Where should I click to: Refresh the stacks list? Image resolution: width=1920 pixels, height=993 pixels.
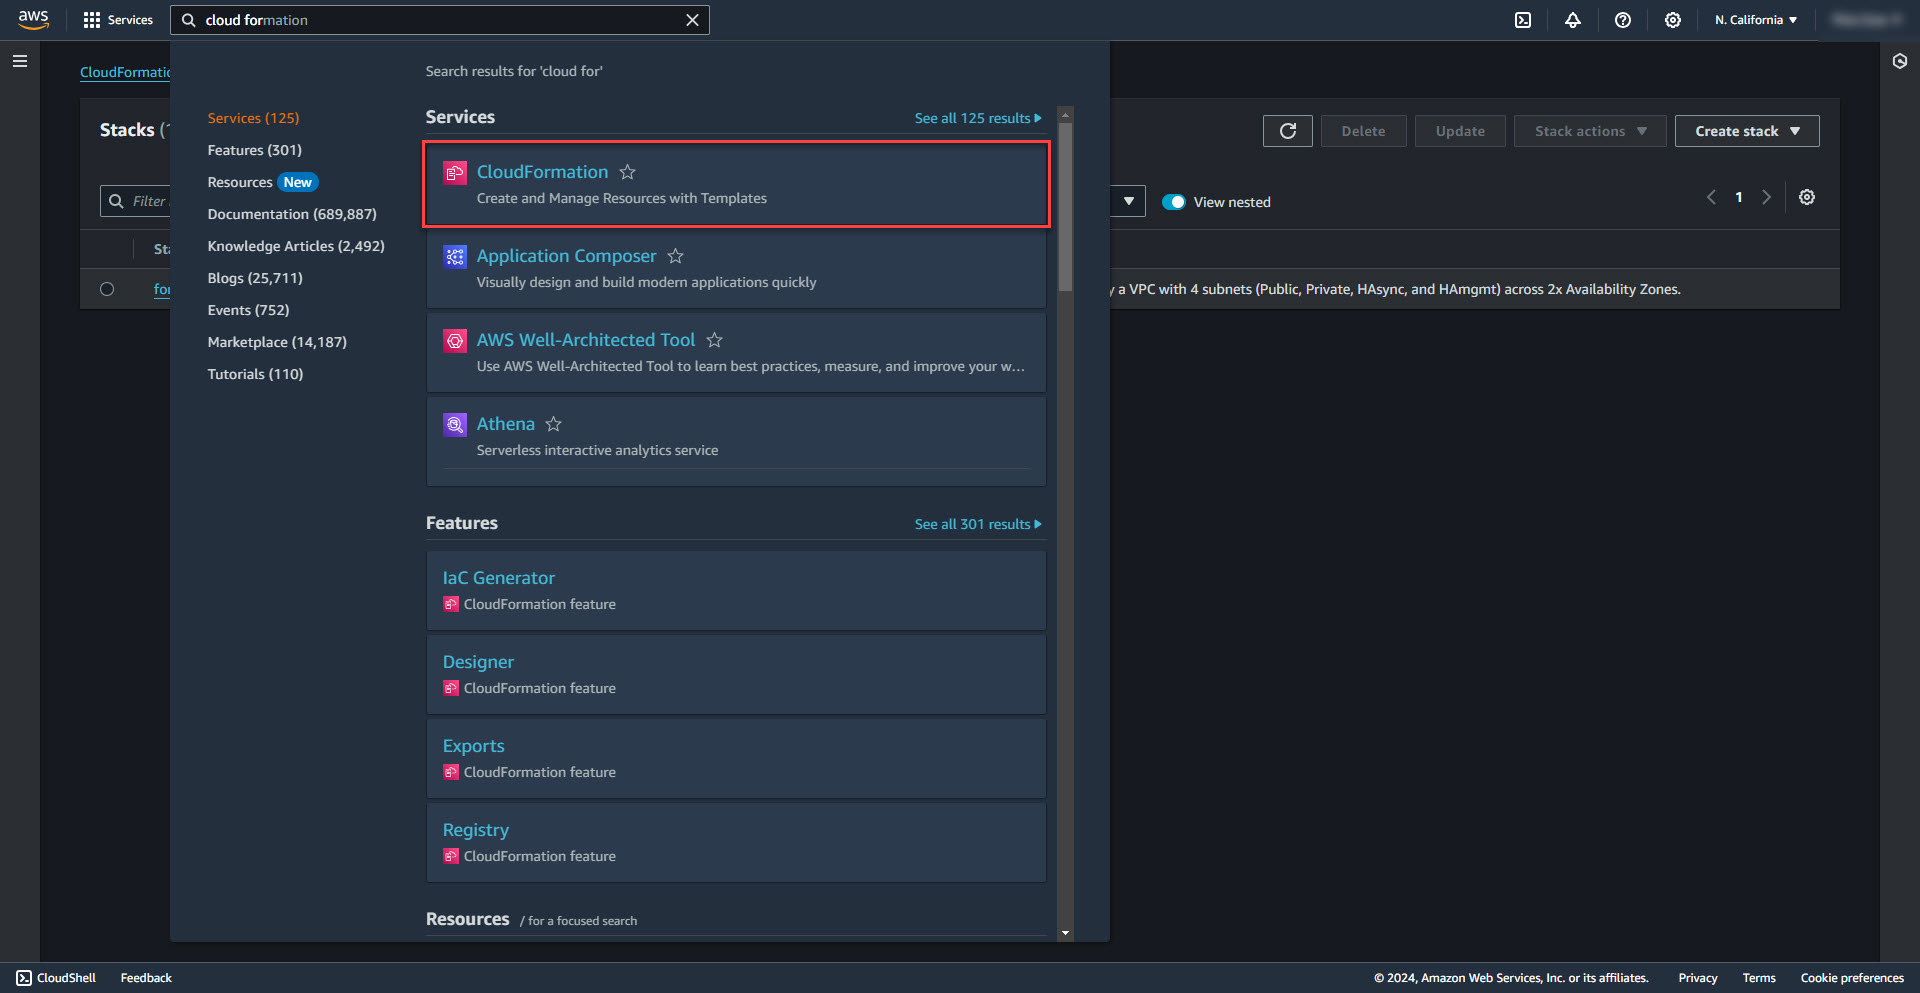(1288, 131)
